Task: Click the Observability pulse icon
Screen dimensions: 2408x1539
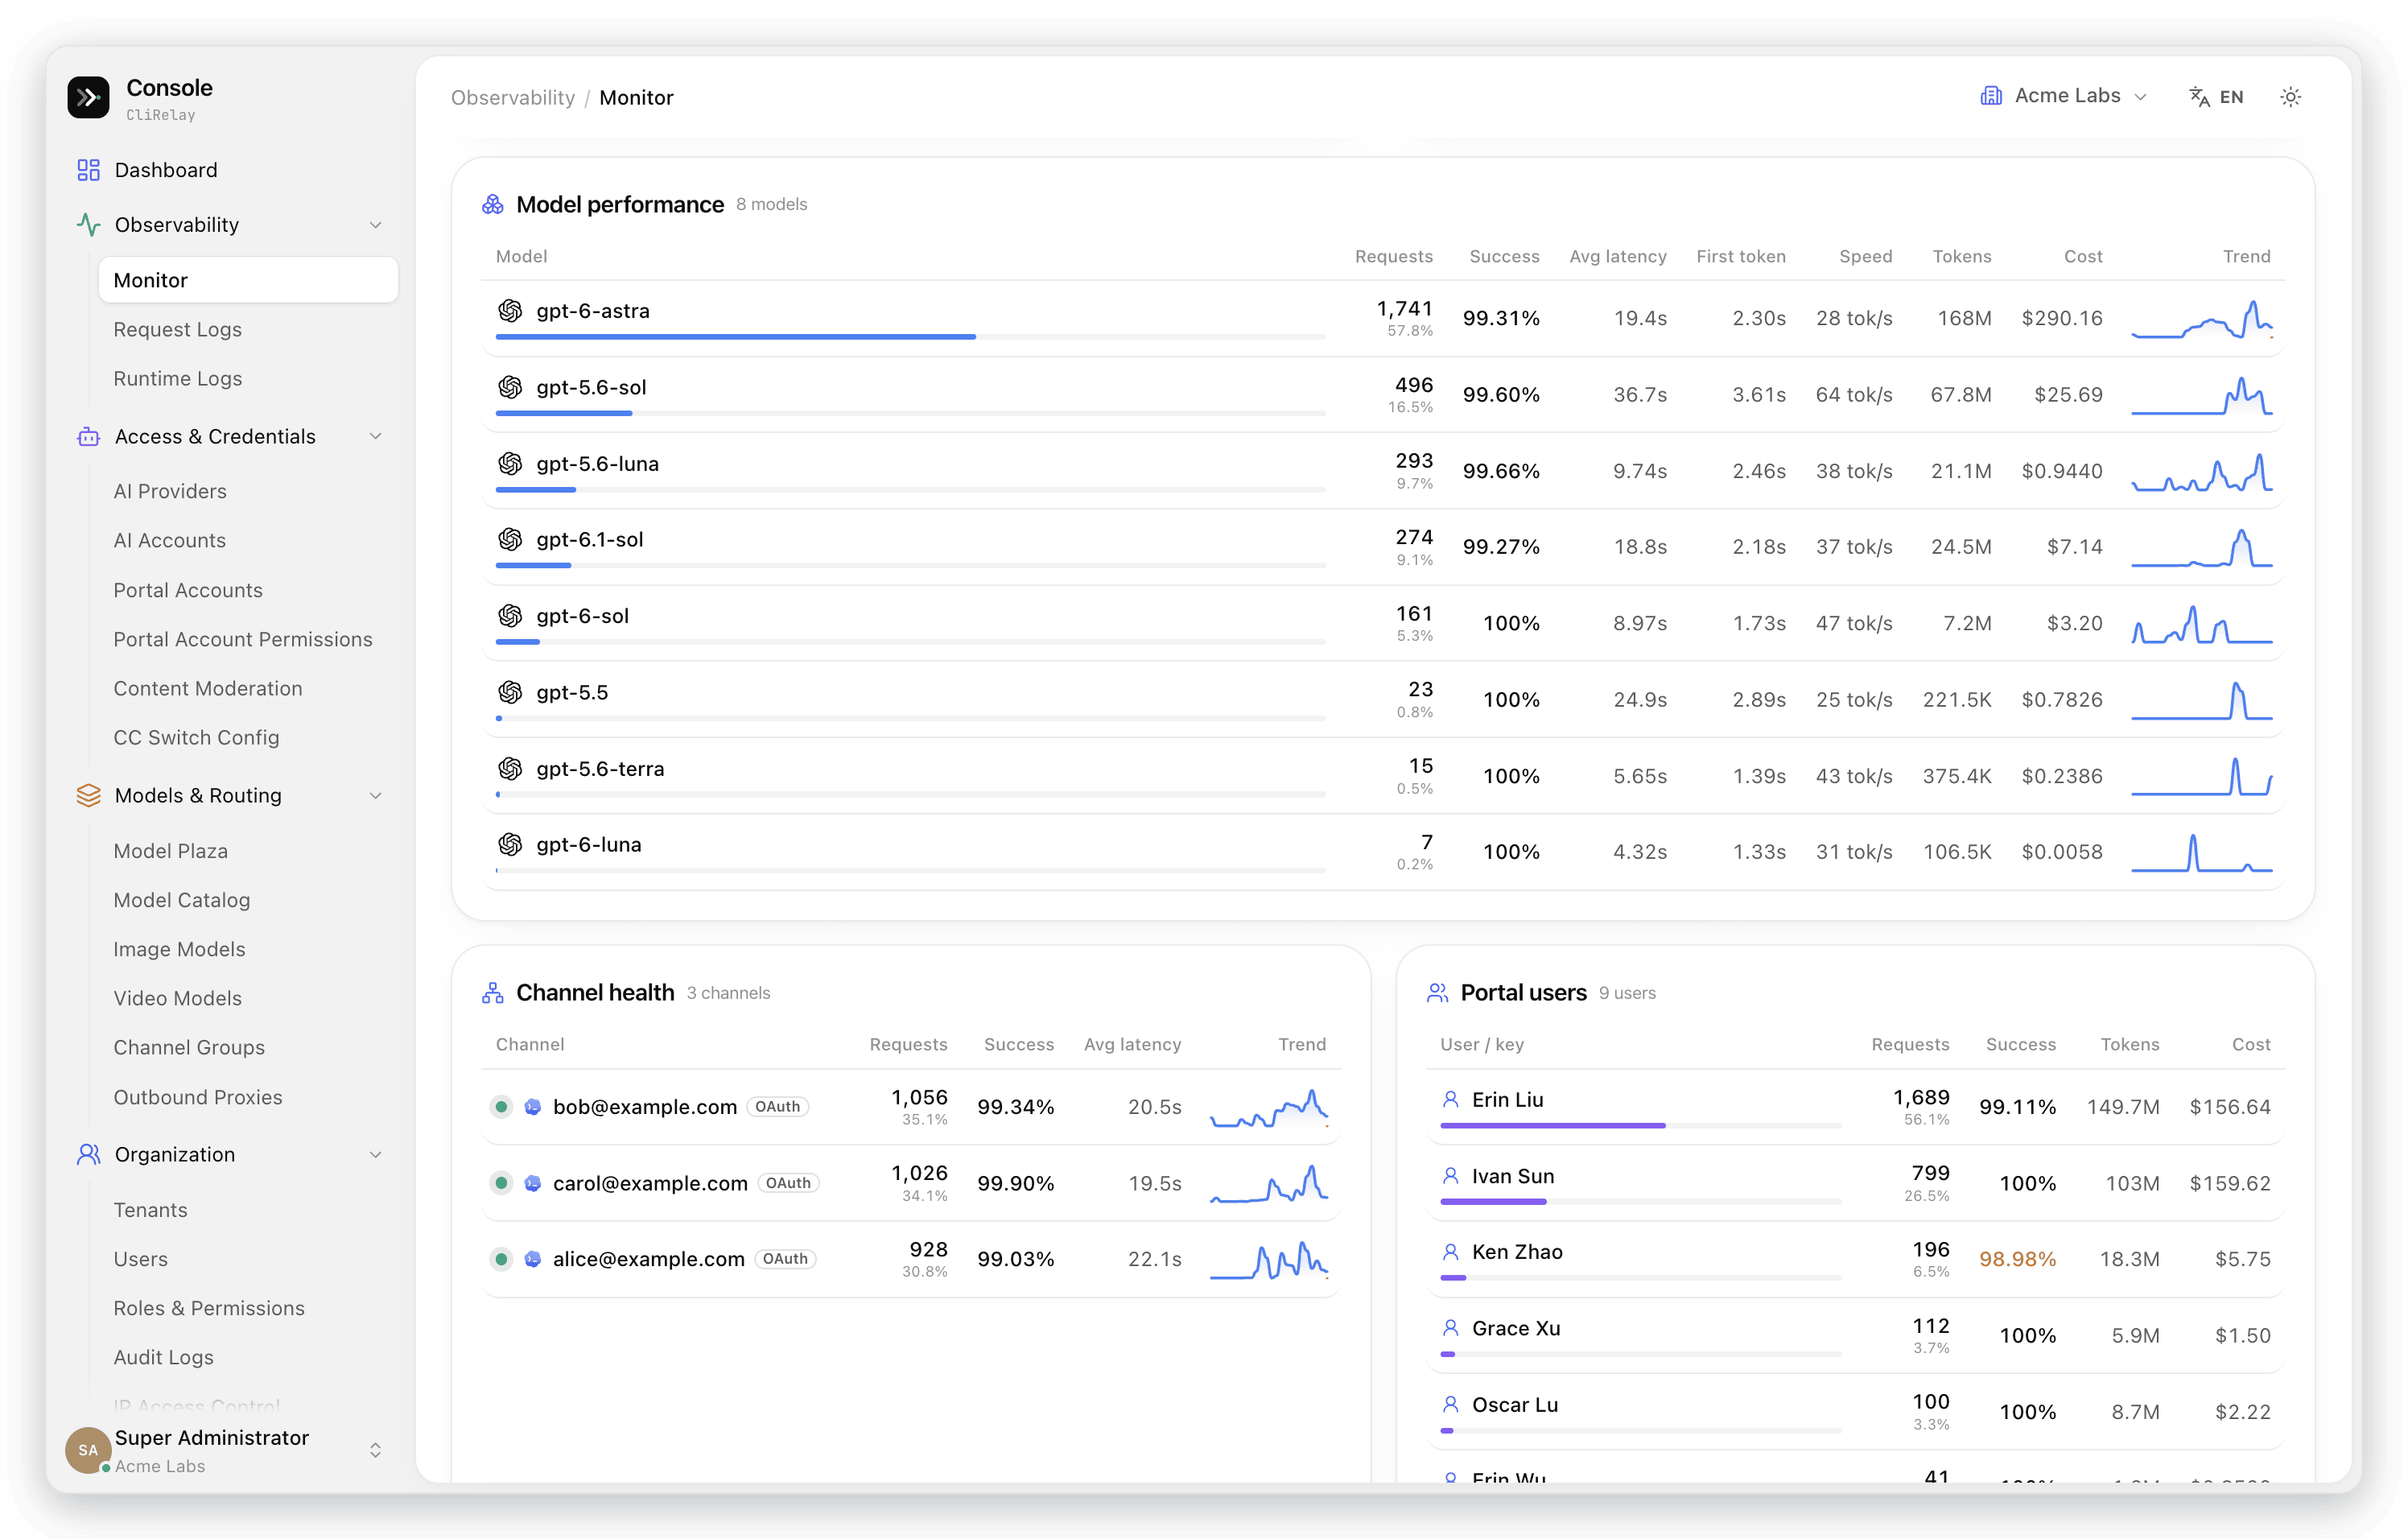Action: pyautogui.click(x=88, y=225)
